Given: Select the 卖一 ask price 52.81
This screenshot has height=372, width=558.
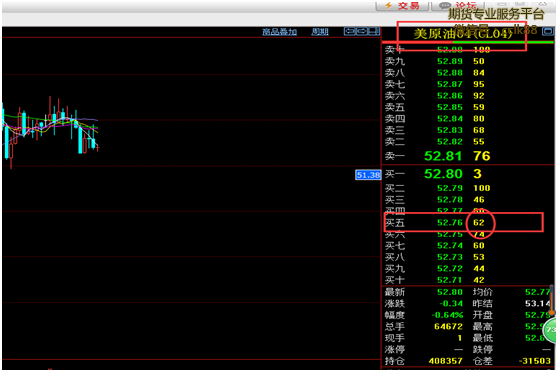Looking at the screenshot, I should [443, 156].
